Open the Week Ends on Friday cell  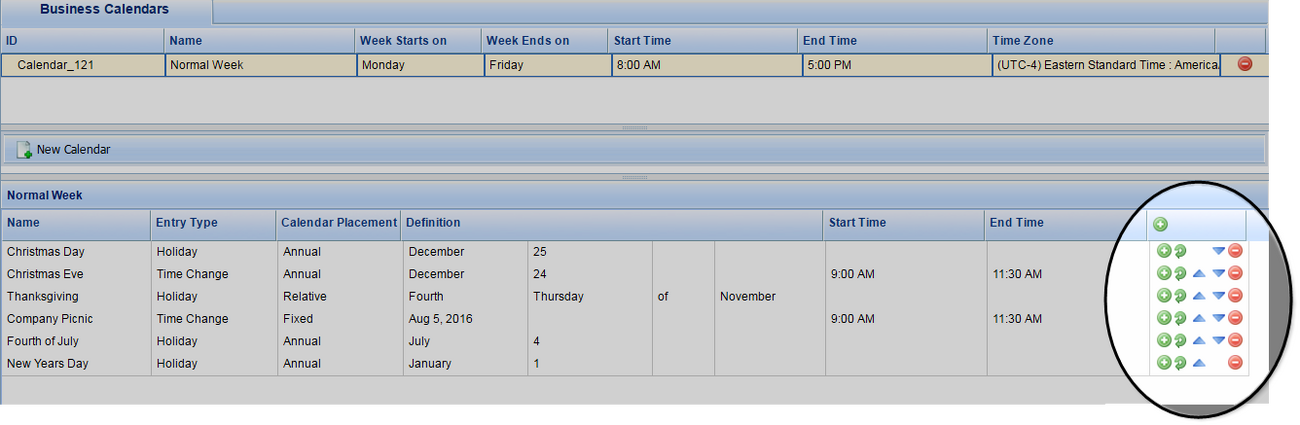point(546,65)
